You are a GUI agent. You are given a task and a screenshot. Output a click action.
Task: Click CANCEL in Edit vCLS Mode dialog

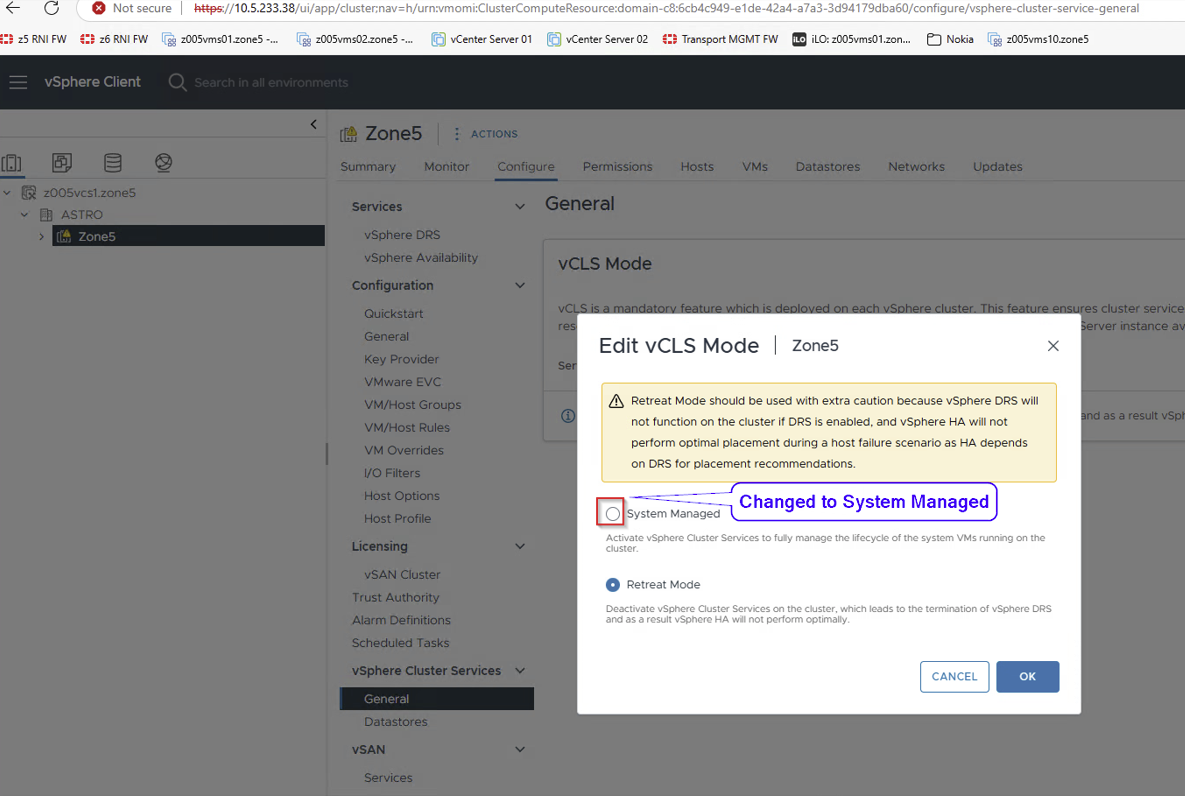[x=954, y=677]
